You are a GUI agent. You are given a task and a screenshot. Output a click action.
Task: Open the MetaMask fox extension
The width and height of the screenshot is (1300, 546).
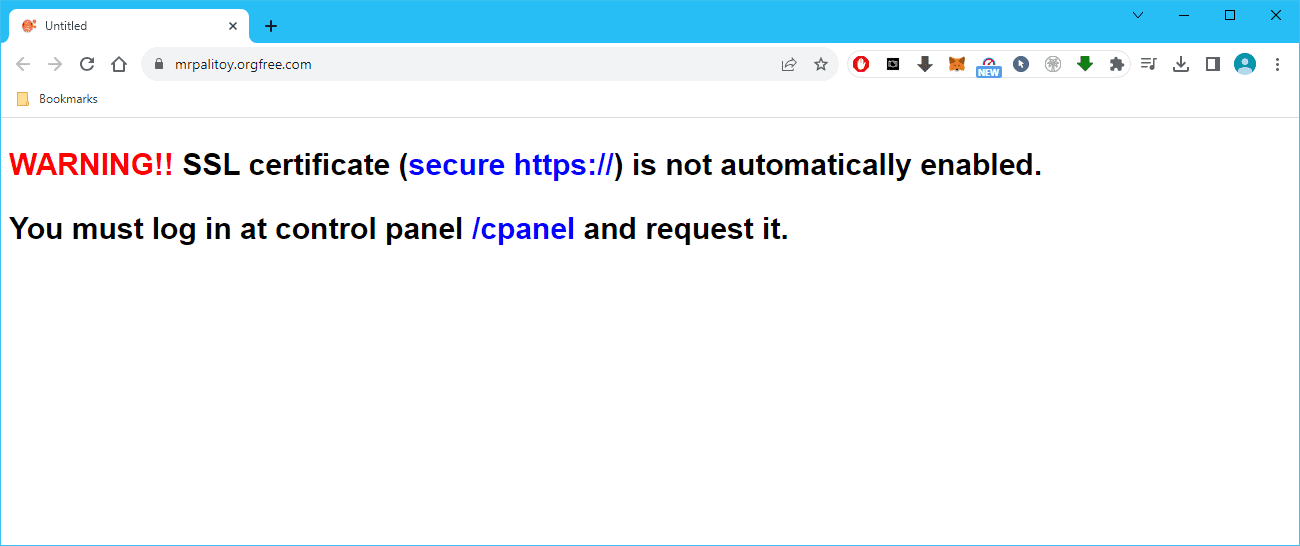tap(957, 64)
